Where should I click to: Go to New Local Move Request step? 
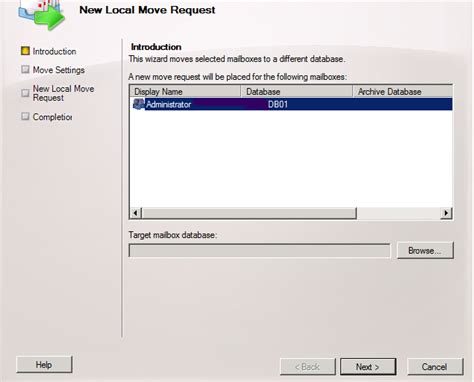pos(63,93)
